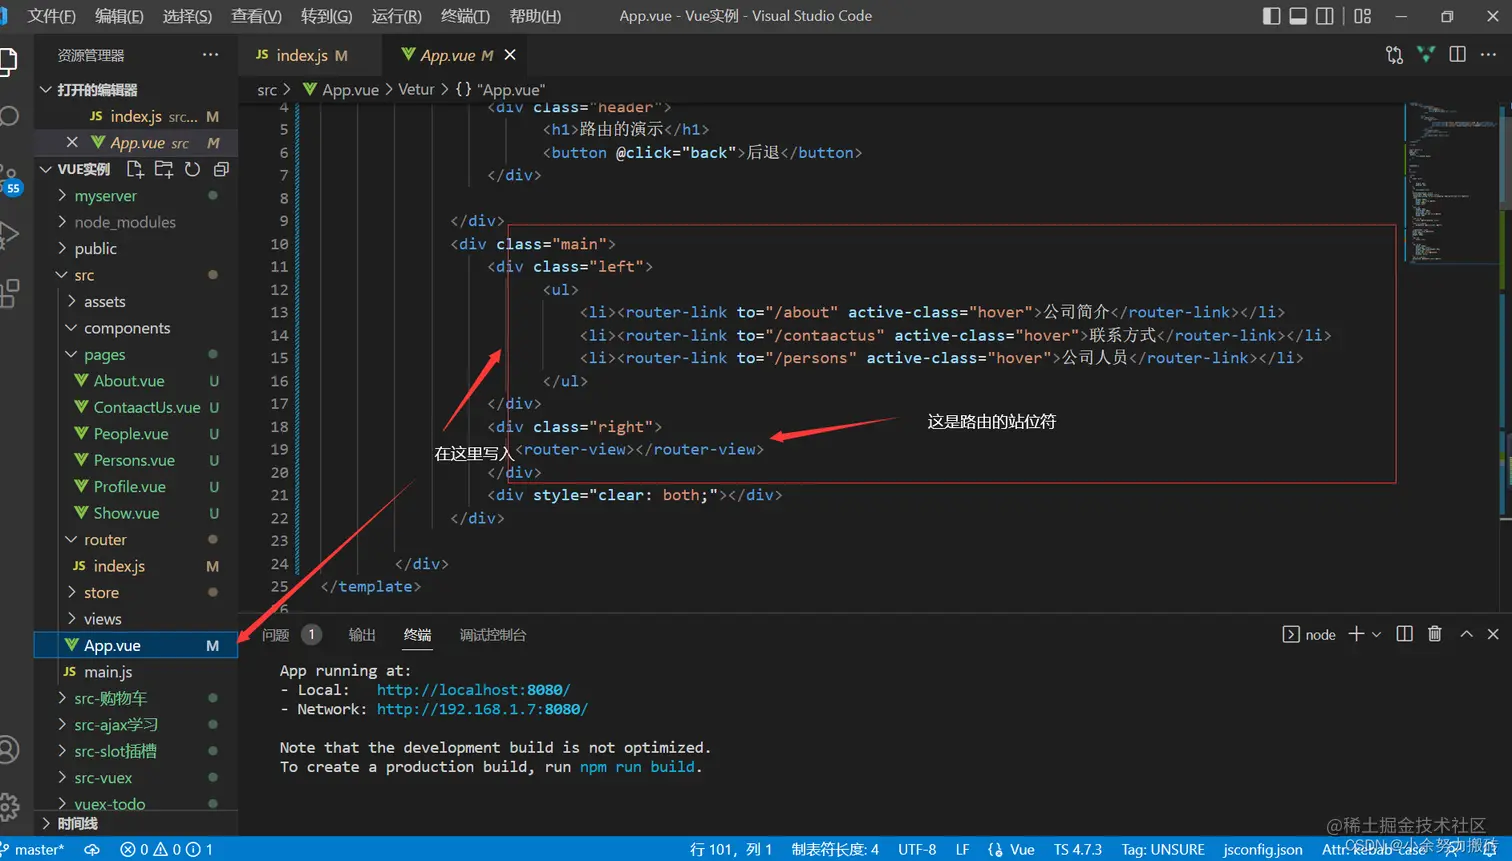Open the Explorer view in activity bar
This screenshot has height=861, width=1512.
[x=8, y=62]
